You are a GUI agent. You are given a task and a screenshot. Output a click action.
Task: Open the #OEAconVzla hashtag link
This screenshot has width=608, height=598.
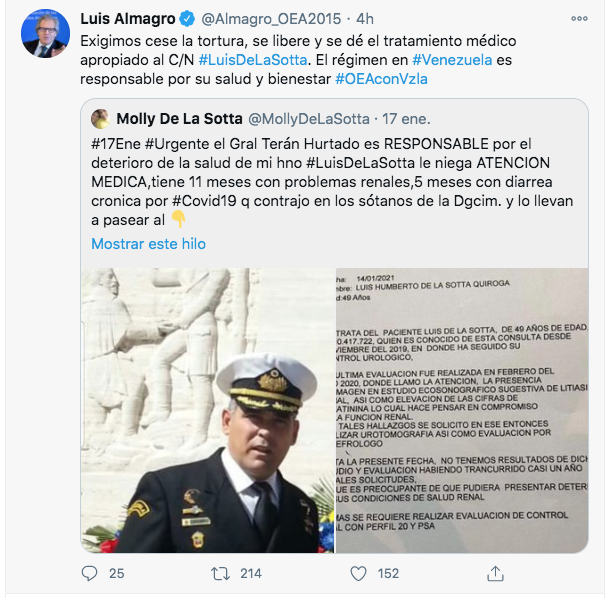pos(382,79)
